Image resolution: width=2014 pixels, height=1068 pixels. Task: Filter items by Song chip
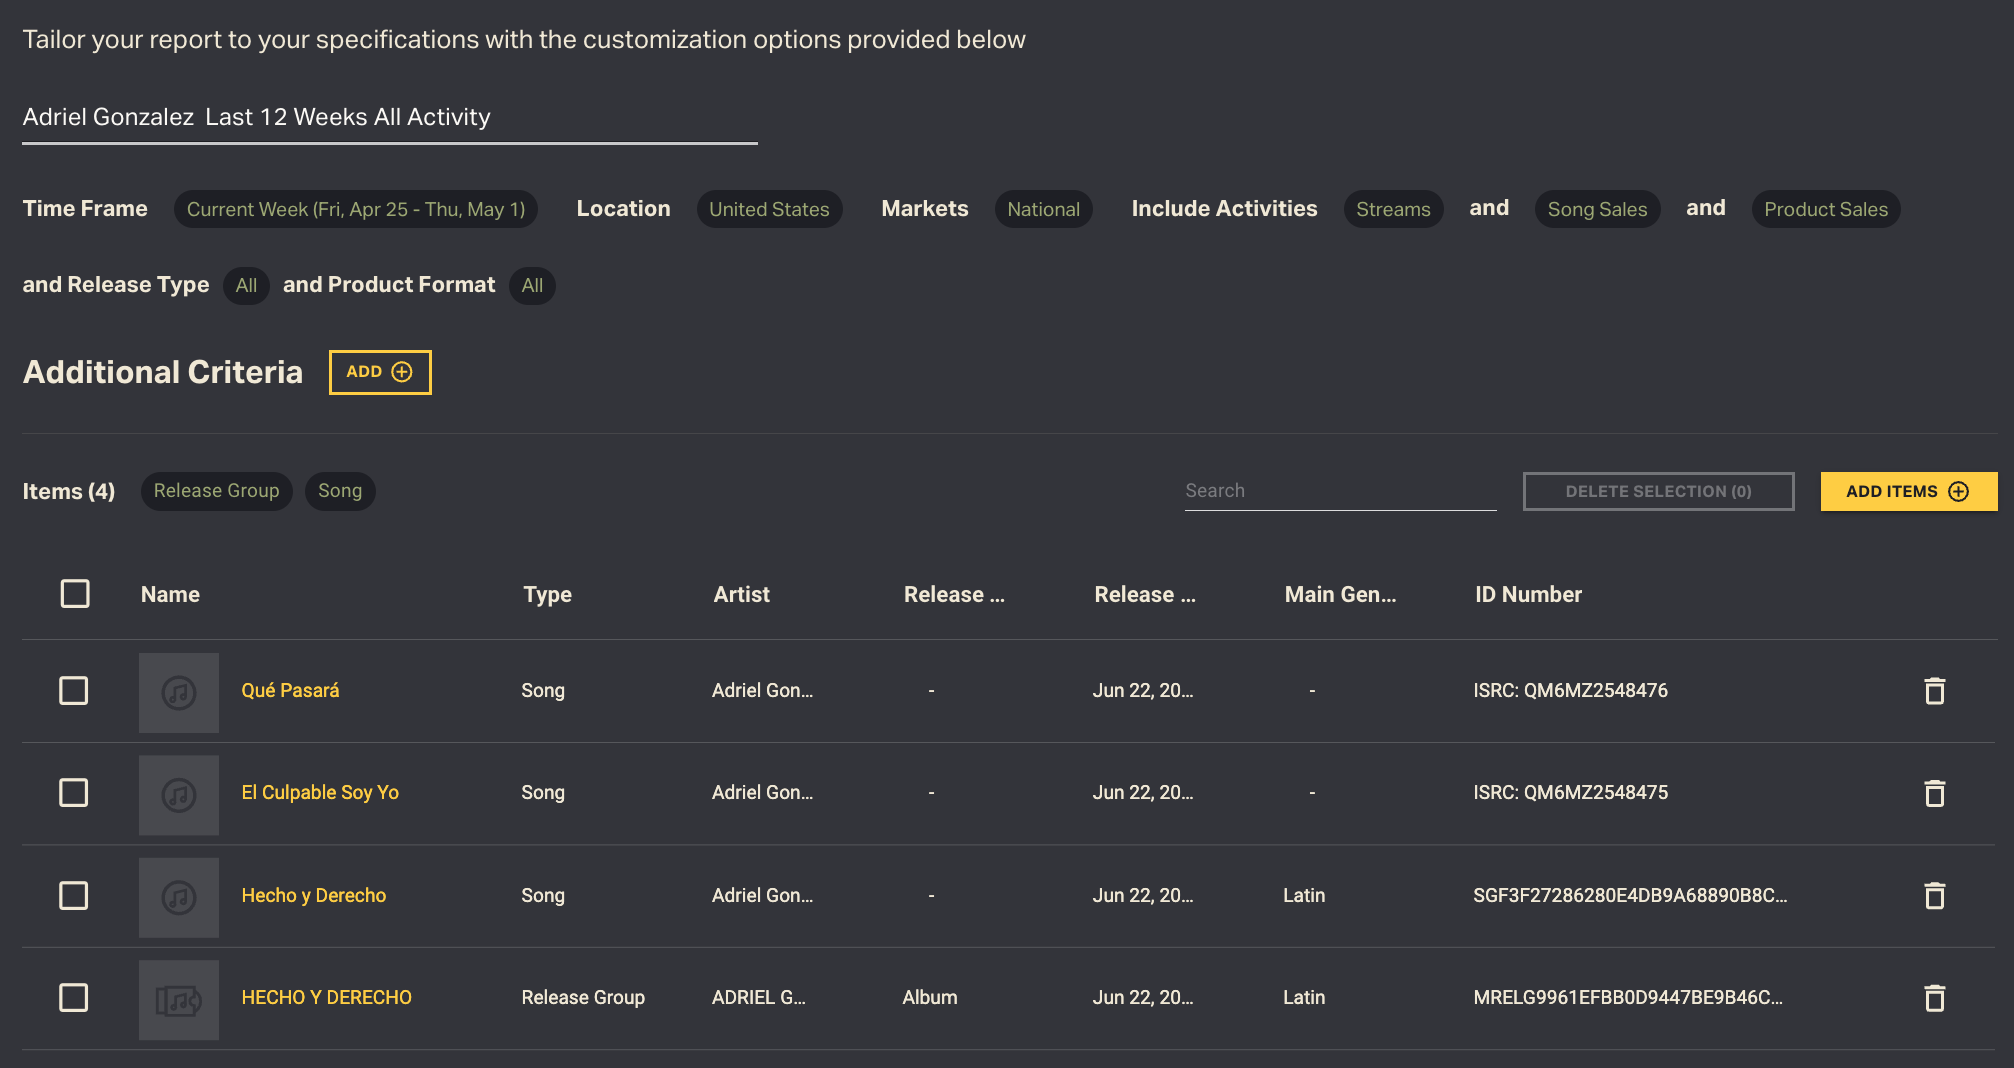340,491
